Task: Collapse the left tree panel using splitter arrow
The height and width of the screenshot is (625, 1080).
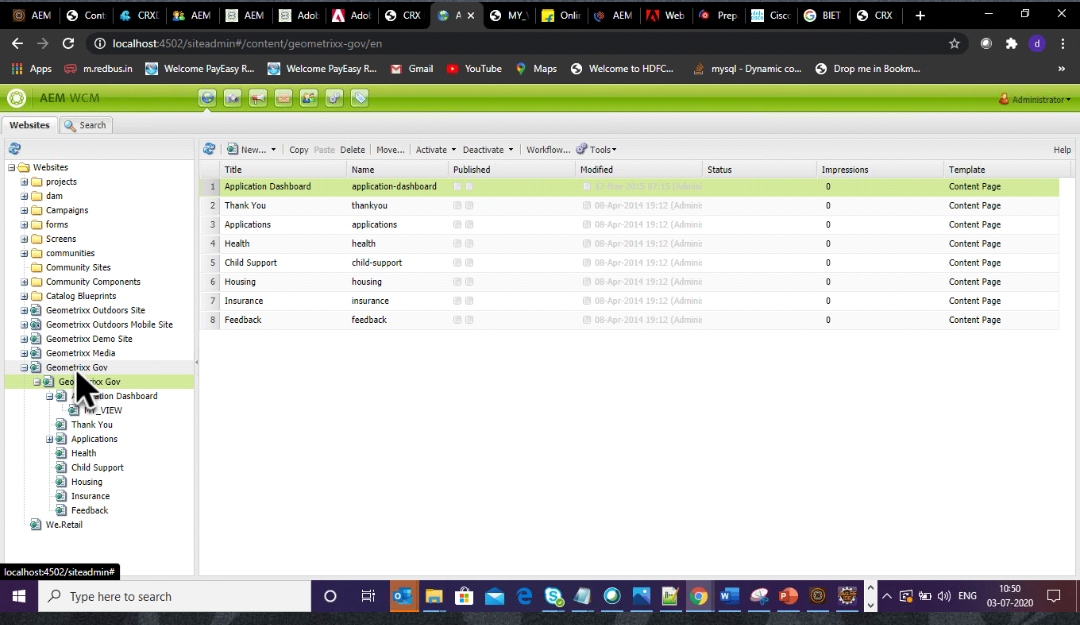Action: [196, 361]
